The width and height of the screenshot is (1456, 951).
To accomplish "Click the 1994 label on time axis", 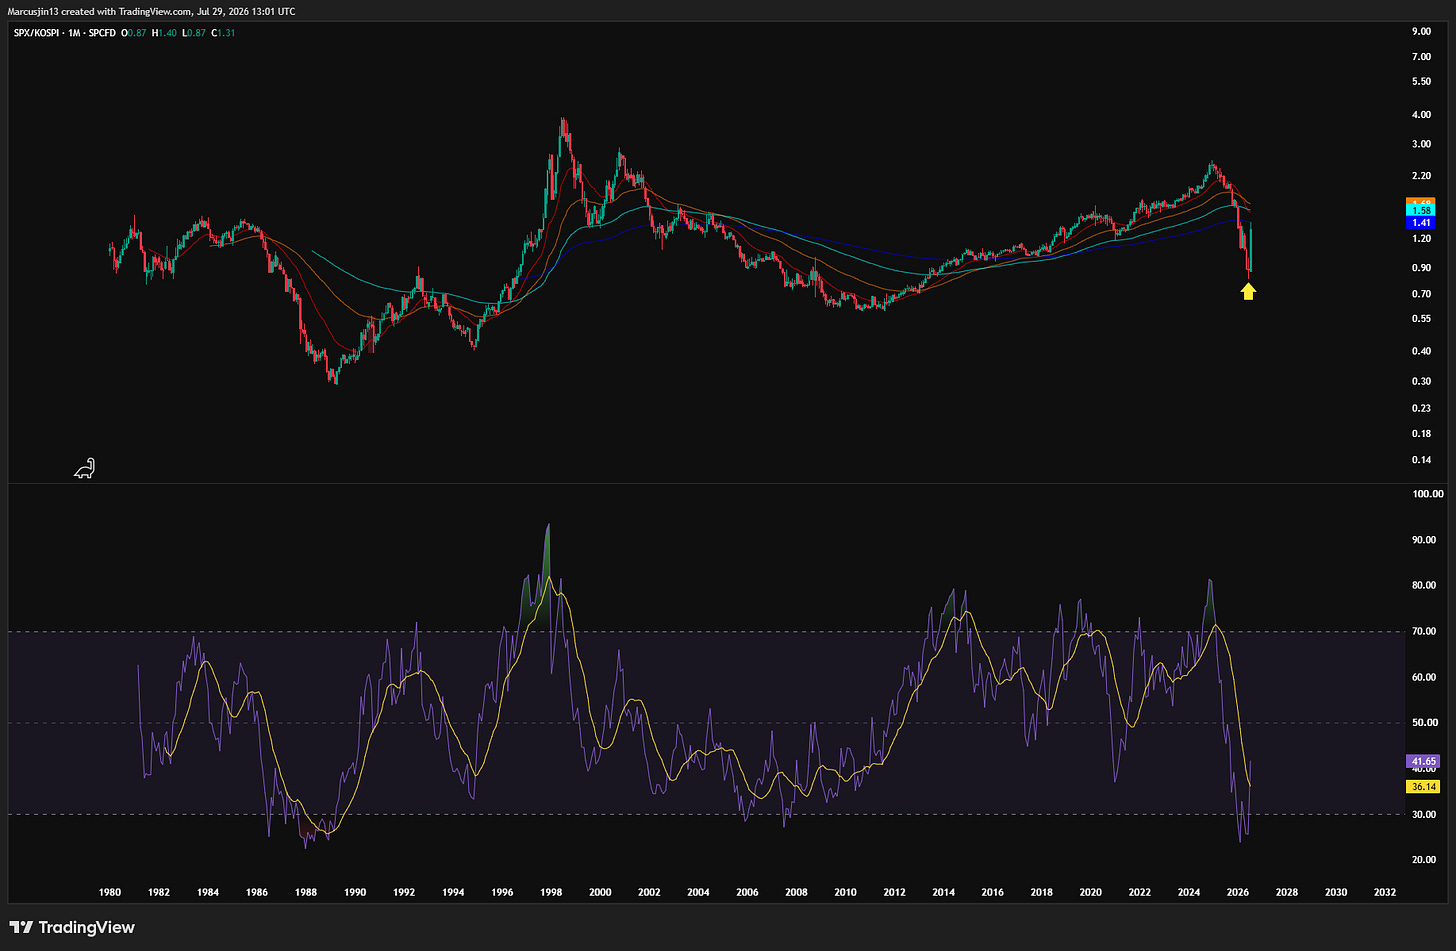I will [453, 893].
